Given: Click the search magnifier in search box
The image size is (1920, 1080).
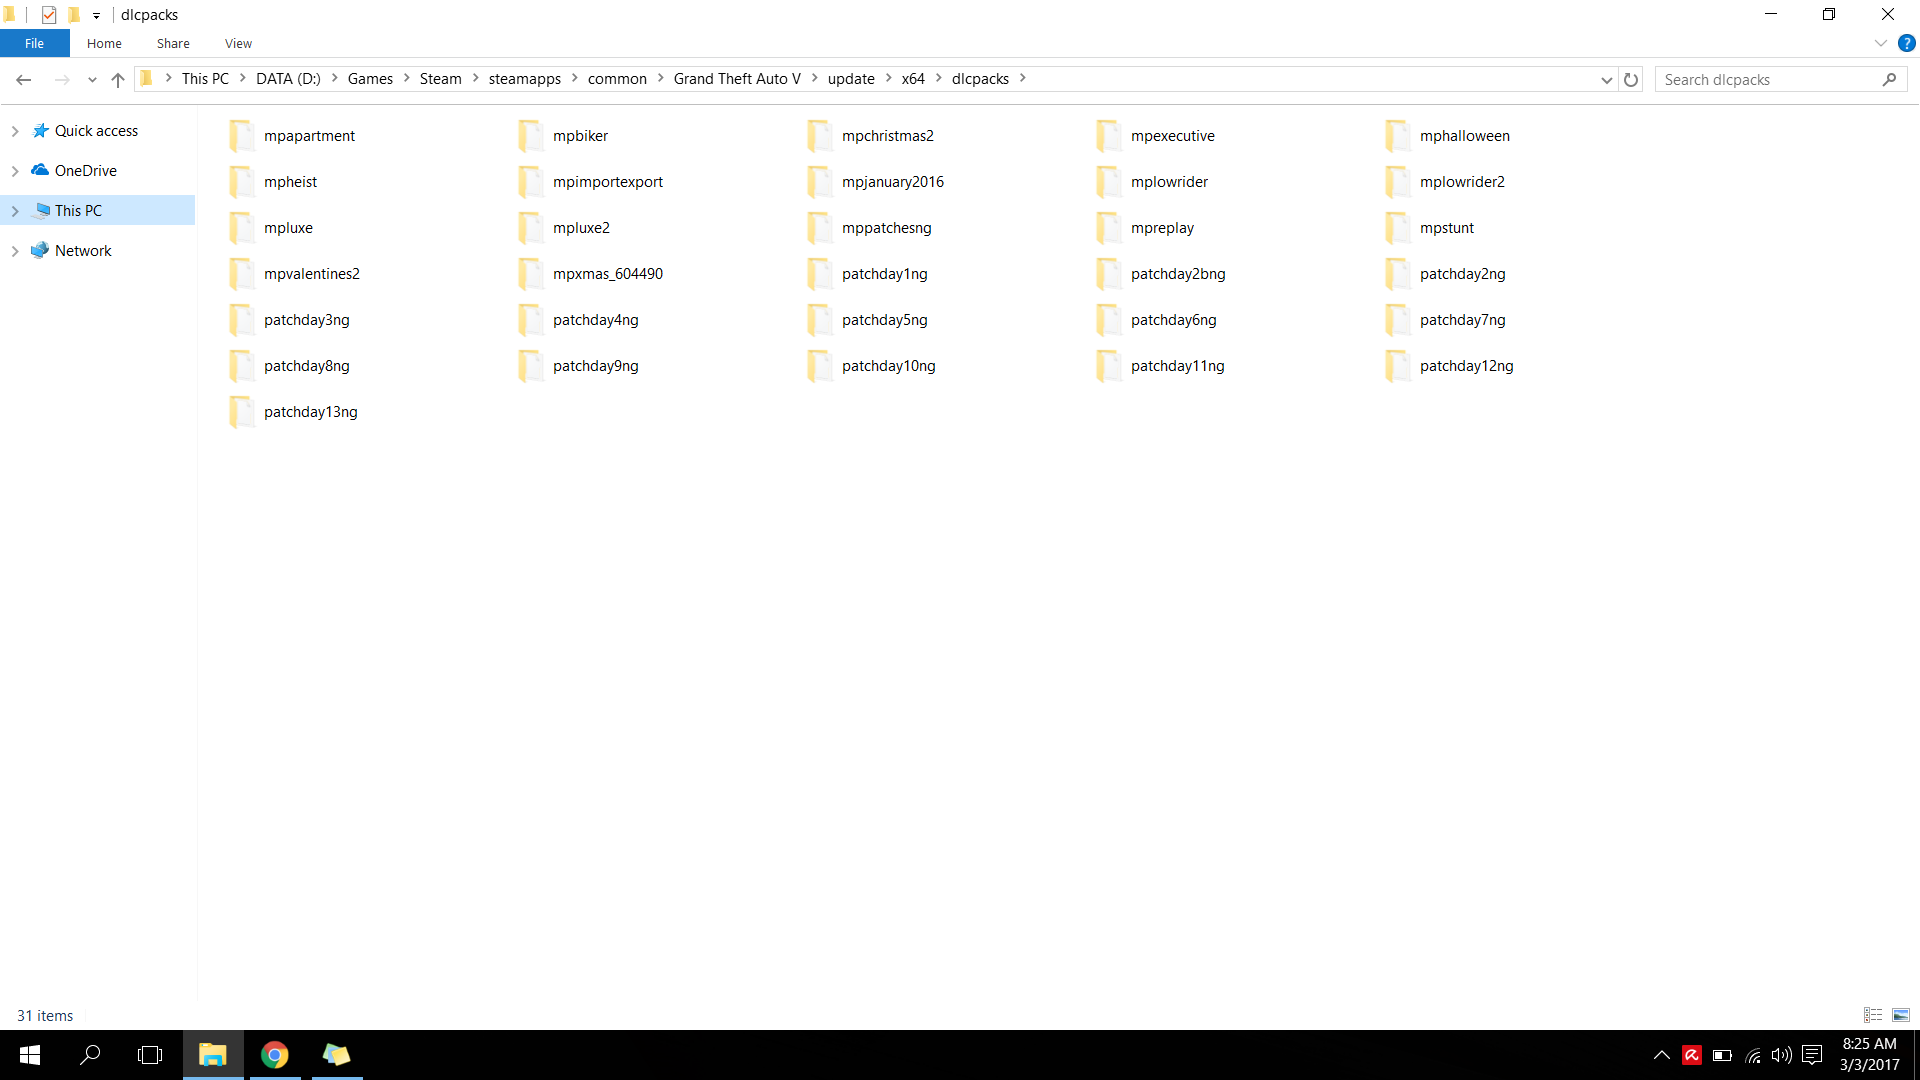Looking at the screenshot, I should pos(1889,79).
